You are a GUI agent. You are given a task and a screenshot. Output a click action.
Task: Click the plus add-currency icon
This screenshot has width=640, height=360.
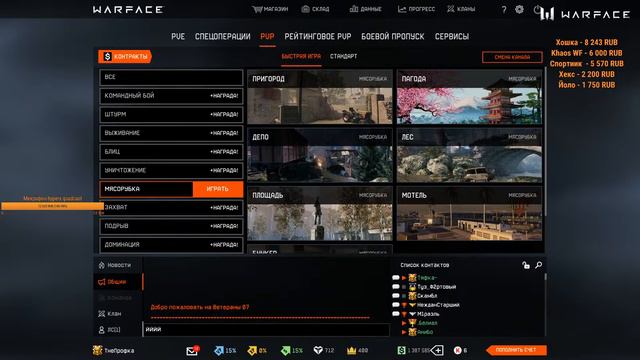[437, 350]
